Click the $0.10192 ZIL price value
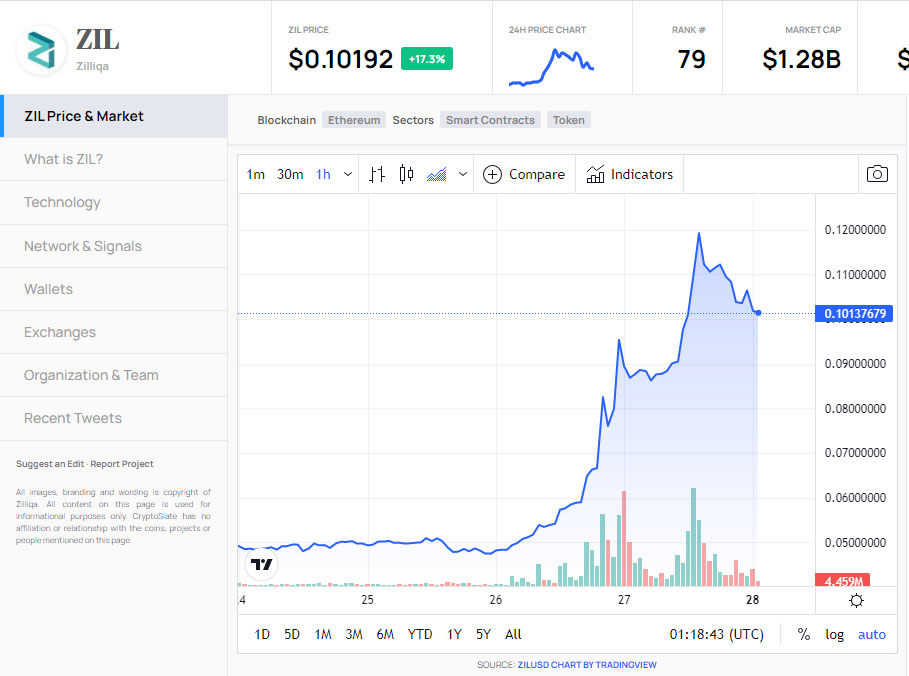The width and height of the screenshot is (909, 676). click(x=340, y=59)
